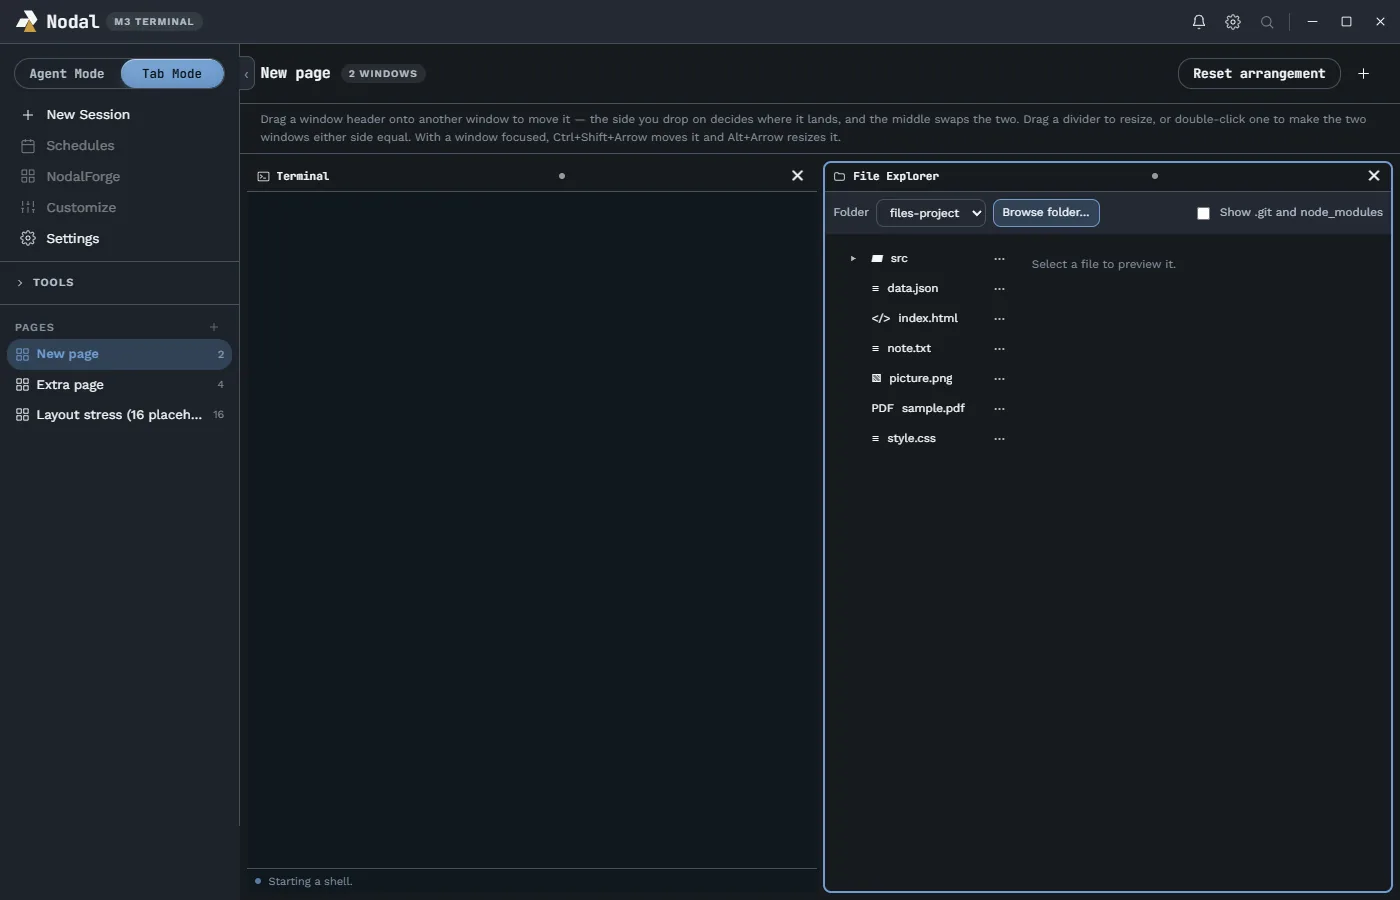Close the Terminal window
The image size is (1400, 900).
[797, 176]
